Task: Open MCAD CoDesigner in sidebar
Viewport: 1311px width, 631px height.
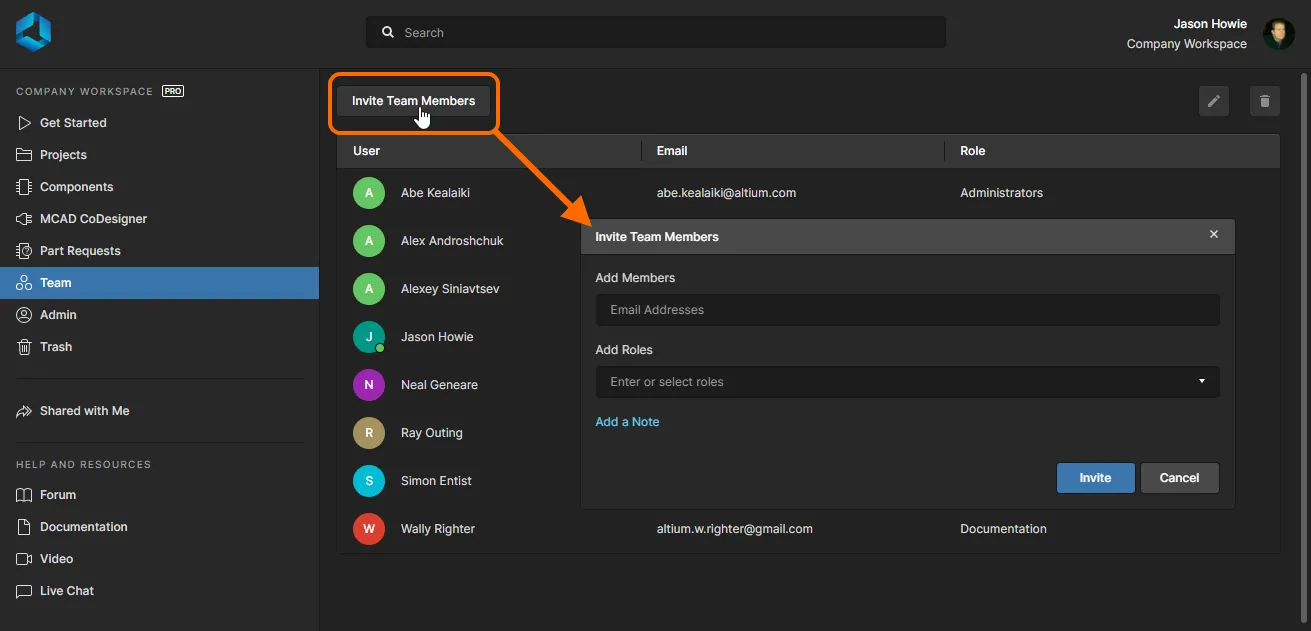Action: pyautogui.click(x=93, y=219)
